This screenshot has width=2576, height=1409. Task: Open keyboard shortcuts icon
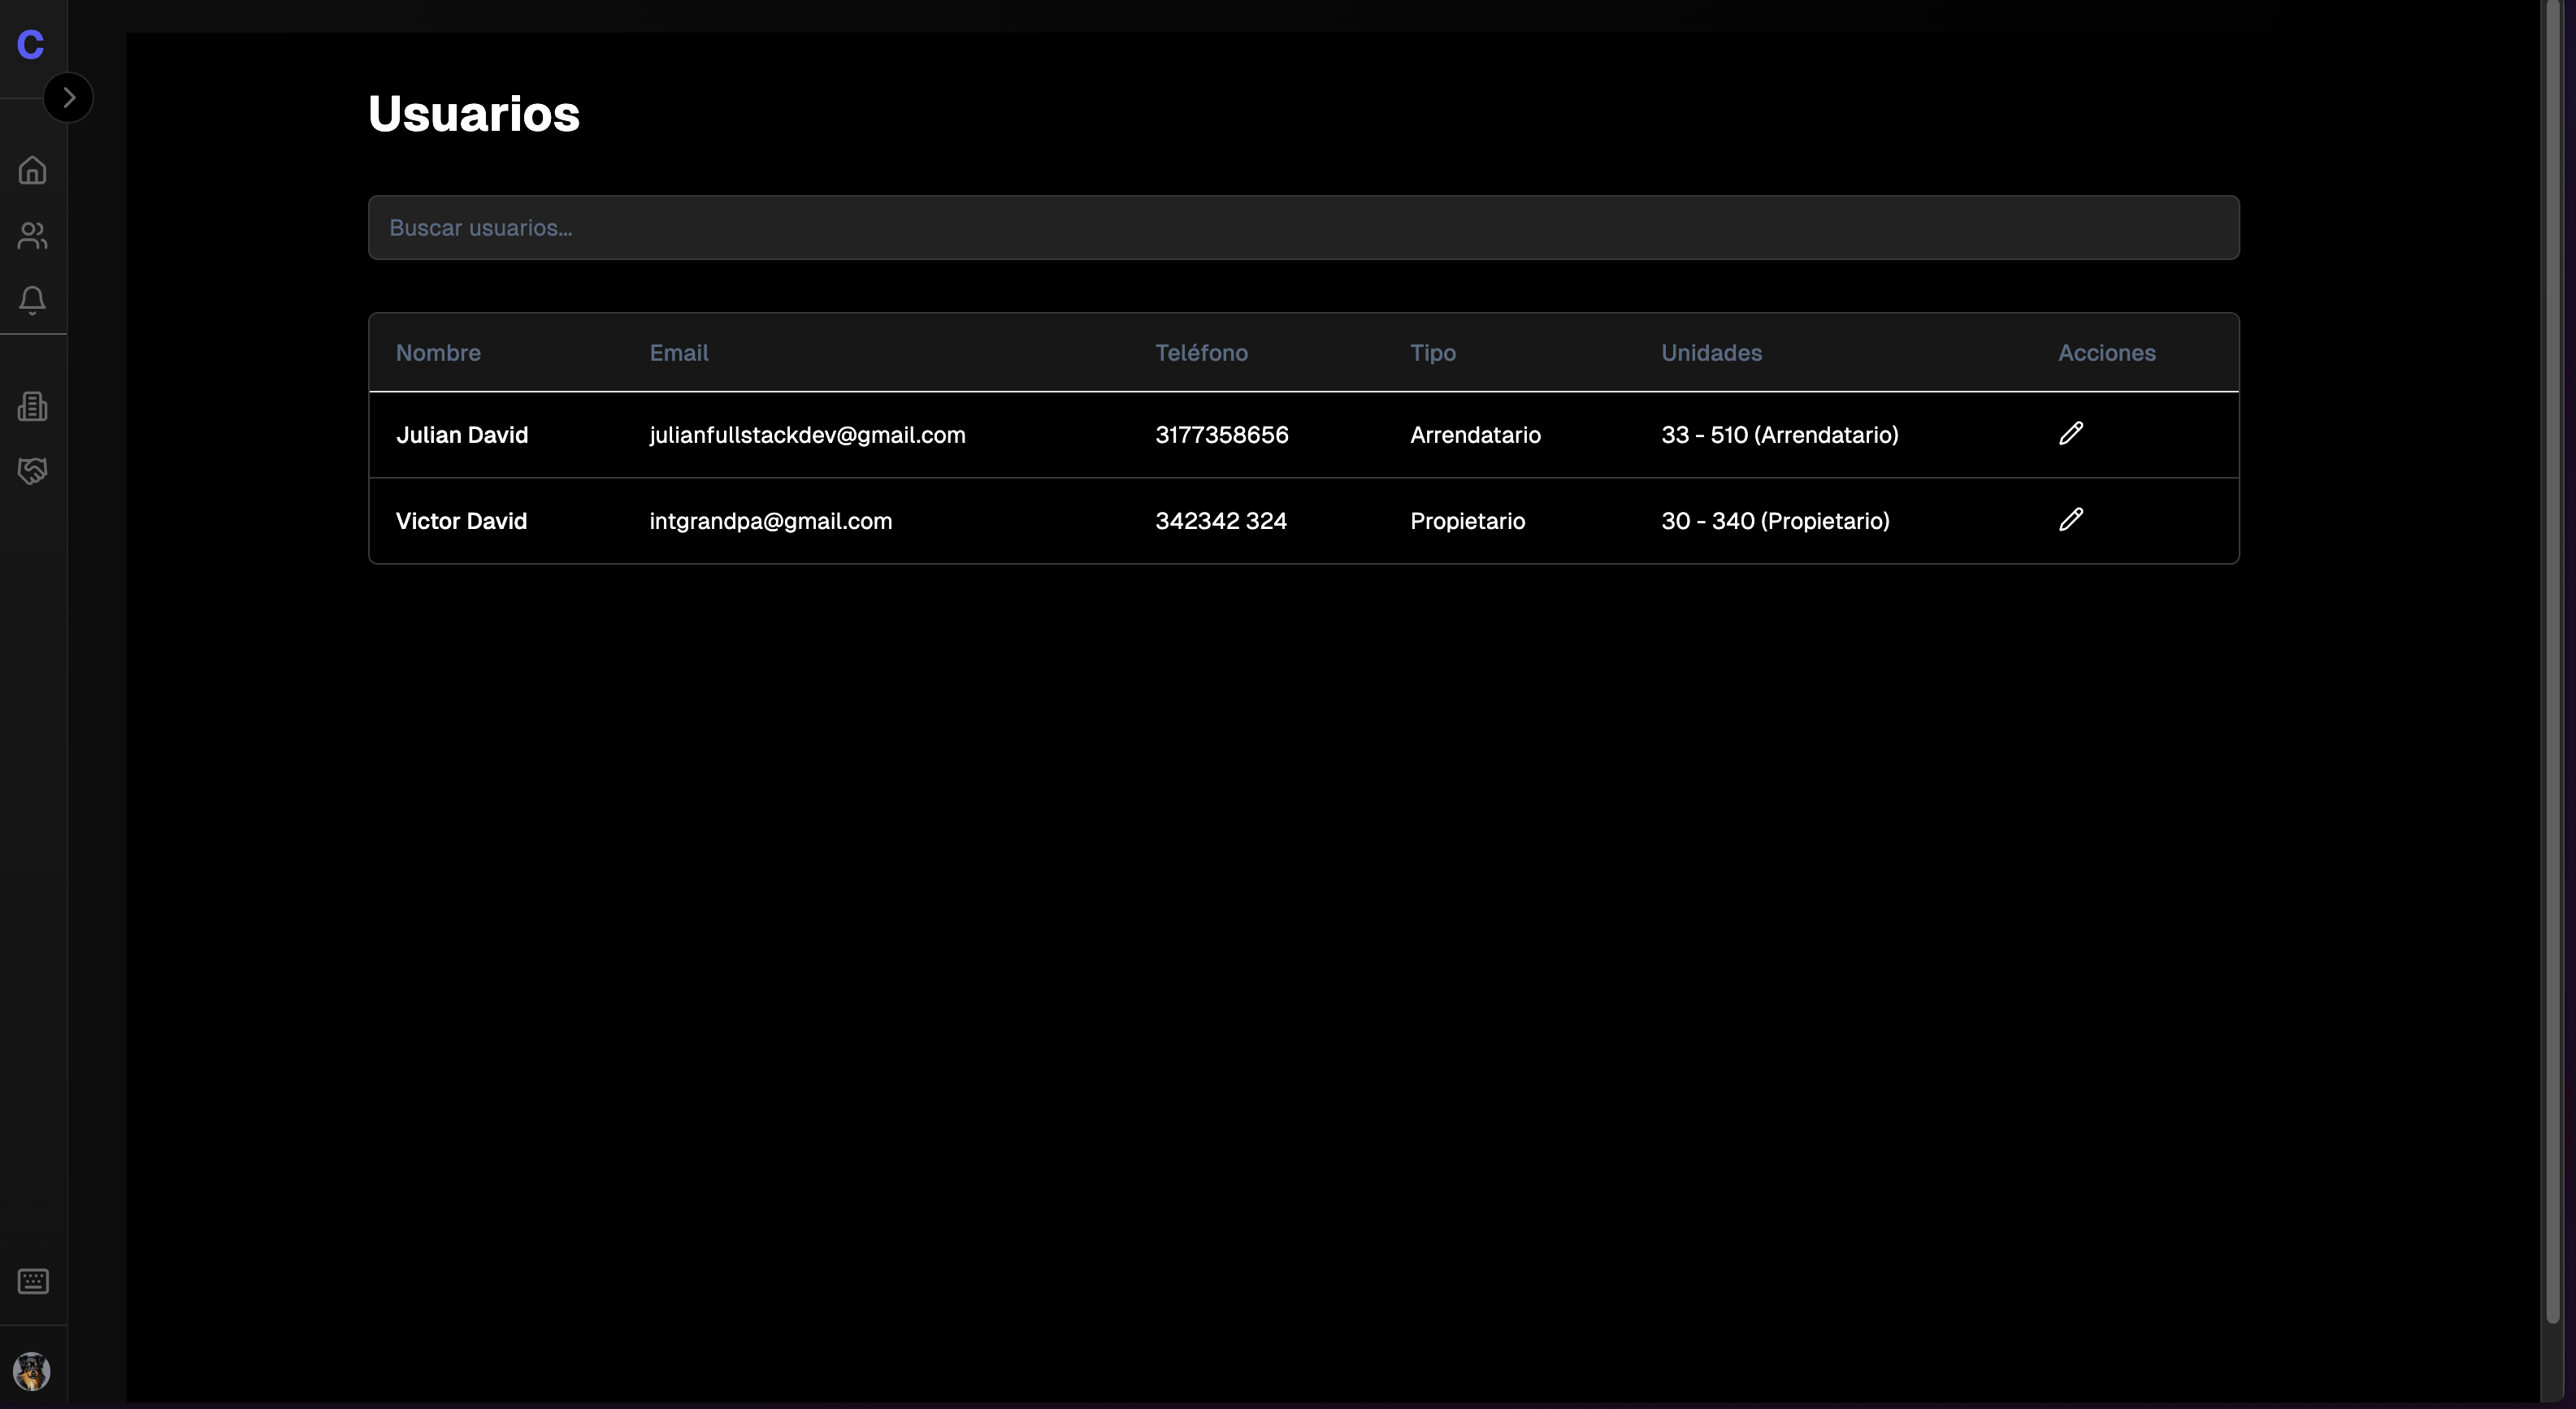[33, 1281]
